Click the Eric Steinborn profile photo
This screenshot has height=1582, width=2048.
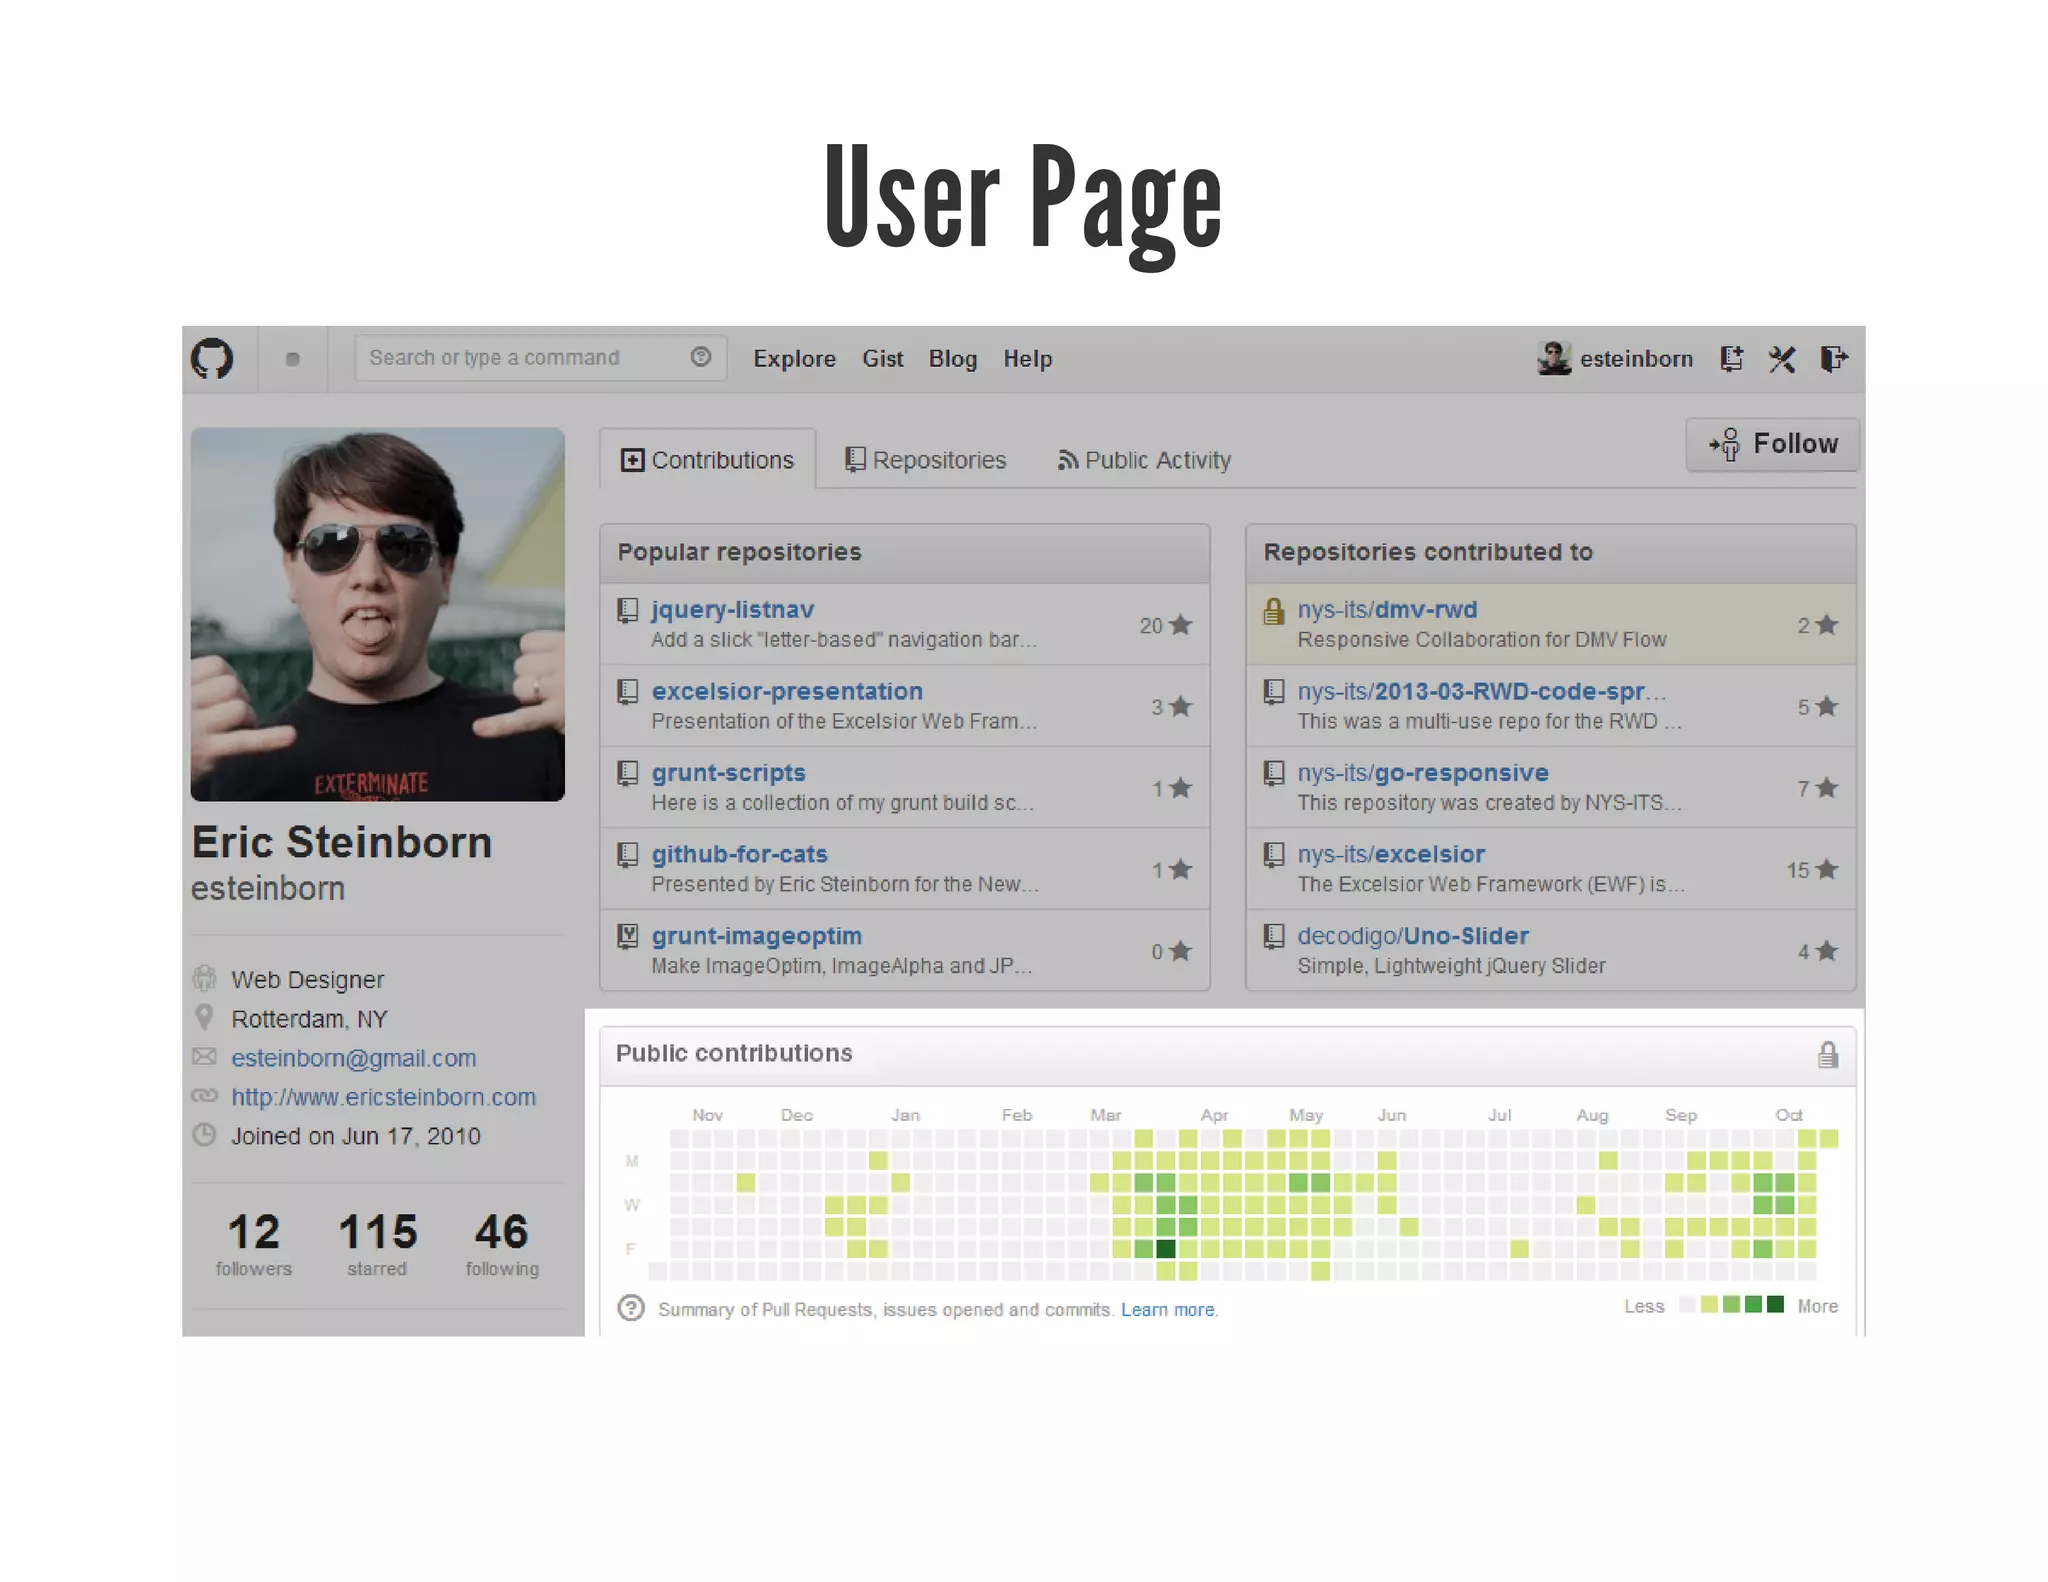(378, 614)
